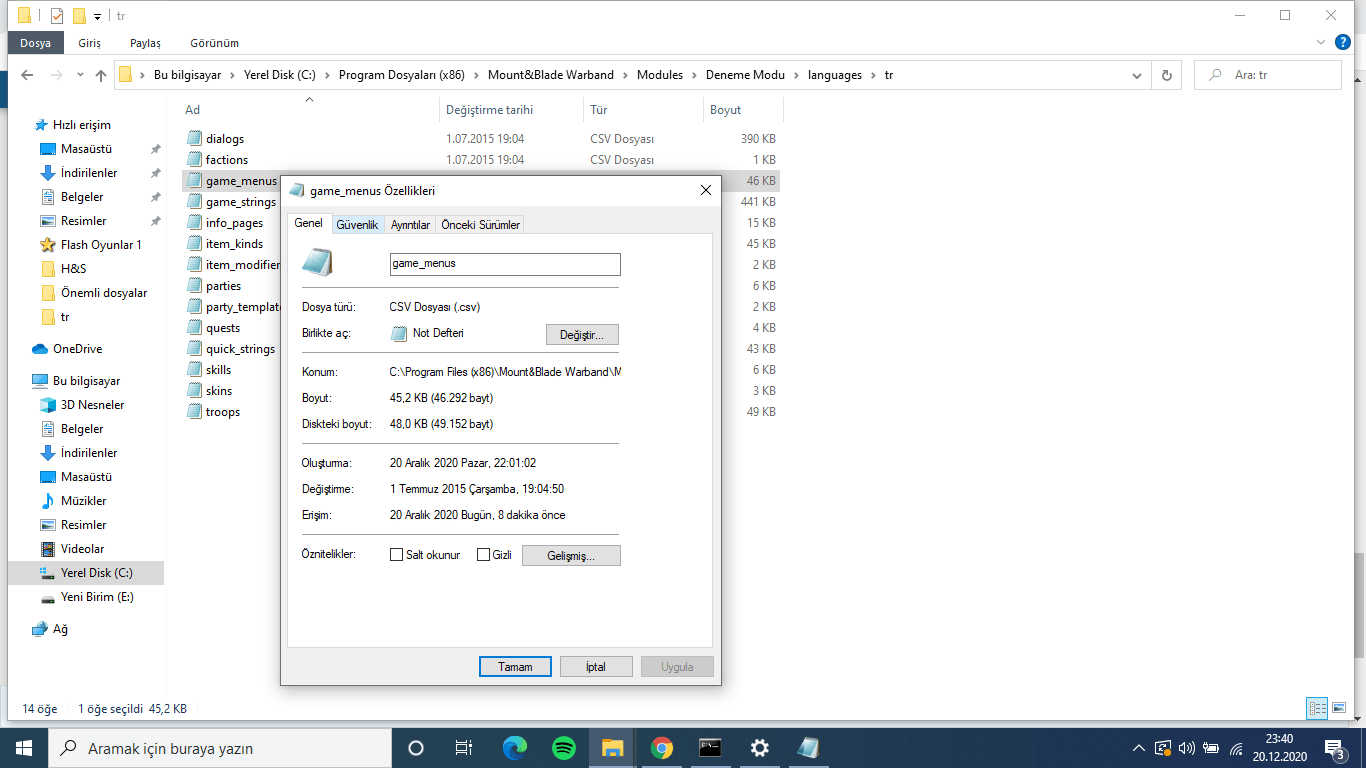The image size is (1366, 768).
Task: Click the Ara: tr search box
Action: tap(1268, 75)
